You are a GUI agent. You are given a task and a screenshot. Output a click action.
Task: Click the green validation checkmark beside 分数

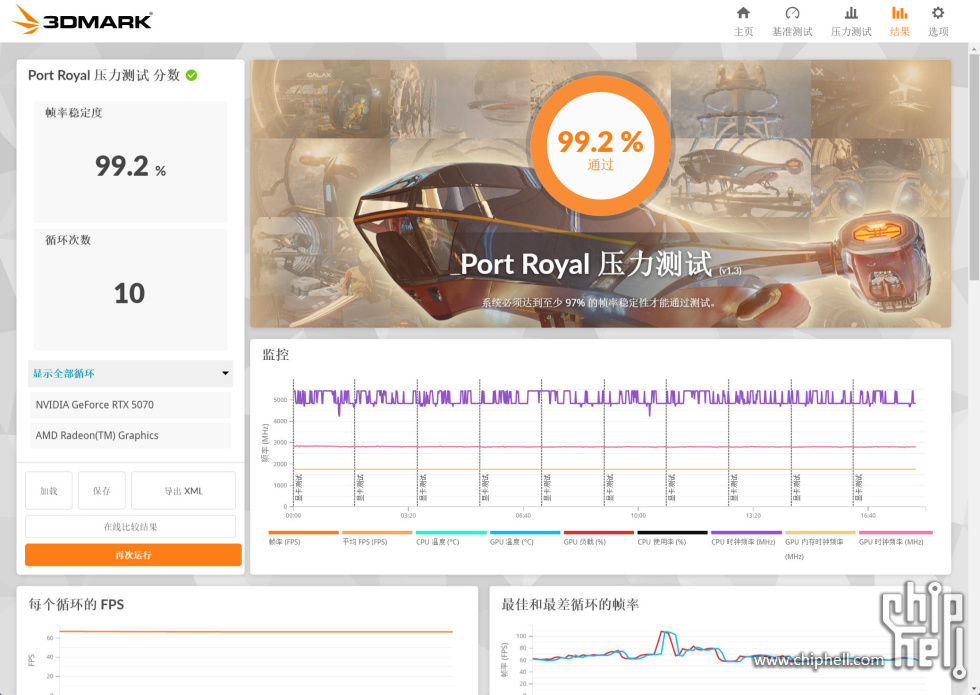click(x=191, y=75)
